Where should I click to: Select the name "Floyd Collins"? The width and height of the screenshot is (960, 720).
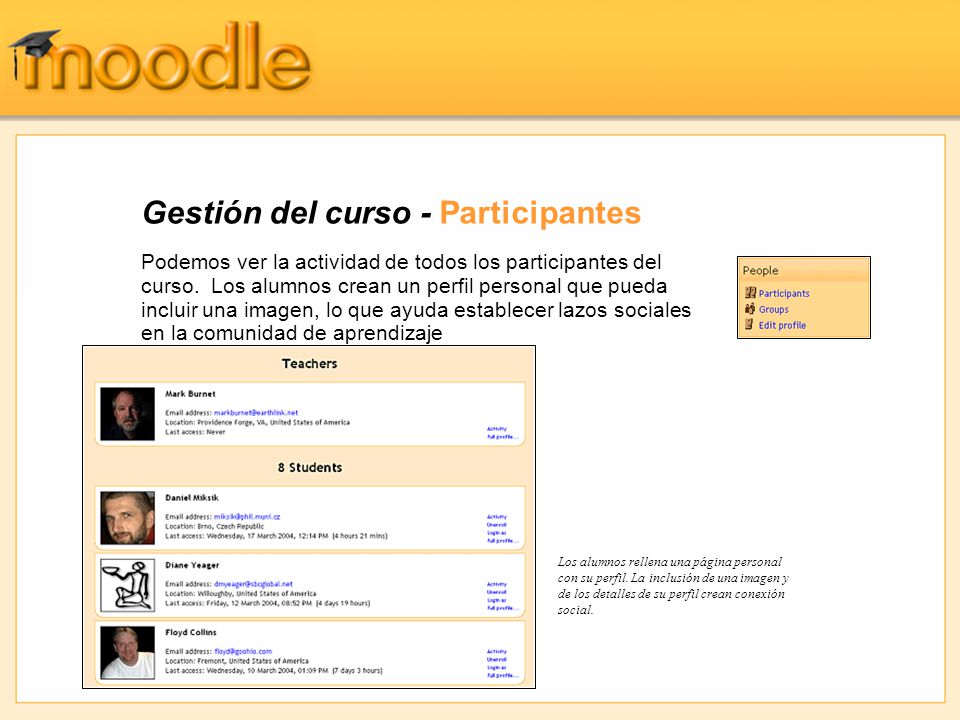click(190, 632)
